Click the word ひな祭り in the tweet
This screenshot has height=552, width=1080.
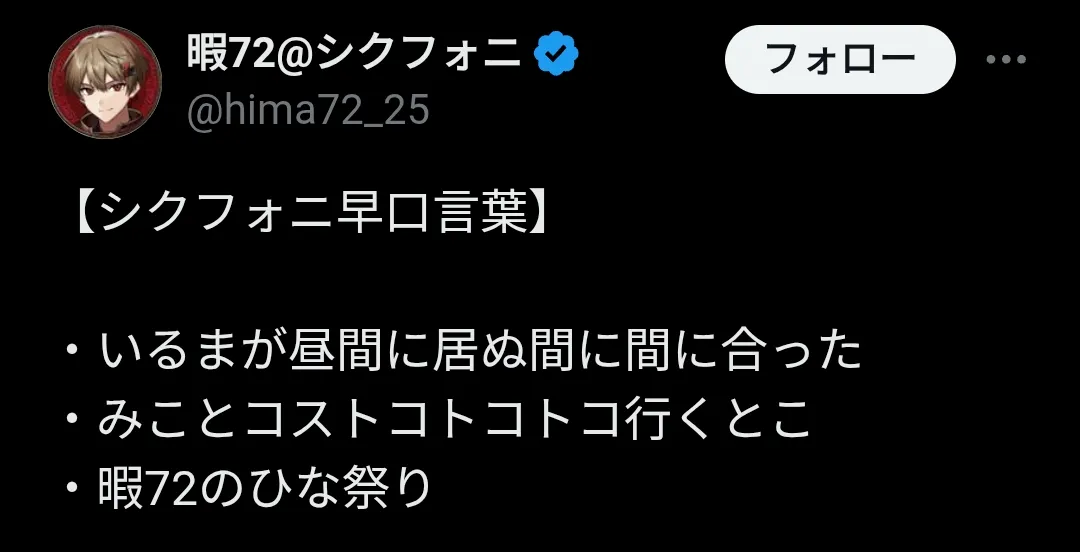tap(338, 487)
